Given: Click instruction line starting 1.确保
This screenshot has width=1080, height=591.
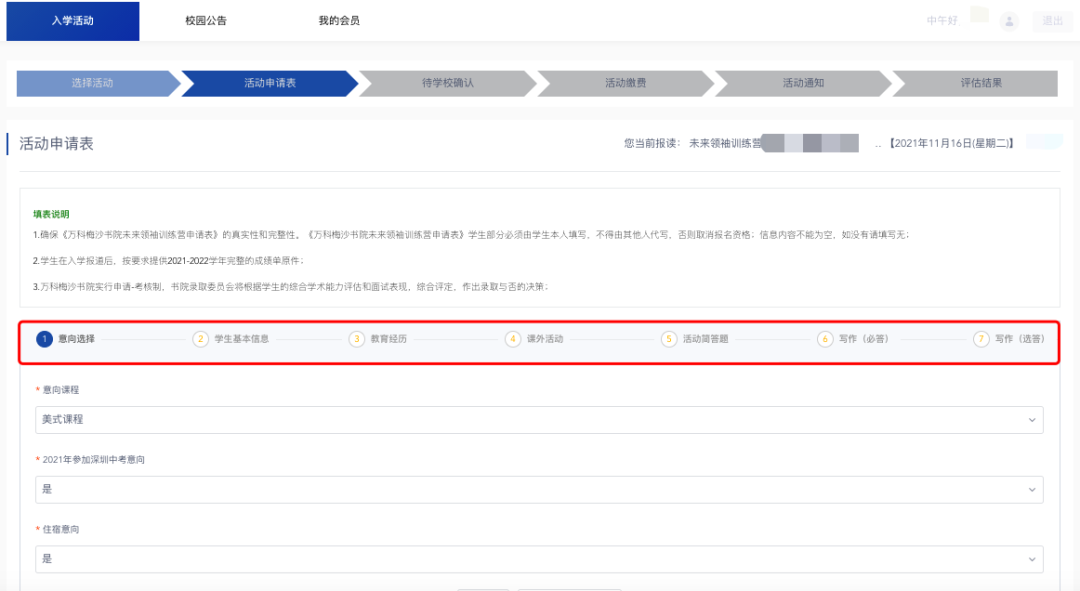Looking at the screenshot, I should tap(471, 235).
